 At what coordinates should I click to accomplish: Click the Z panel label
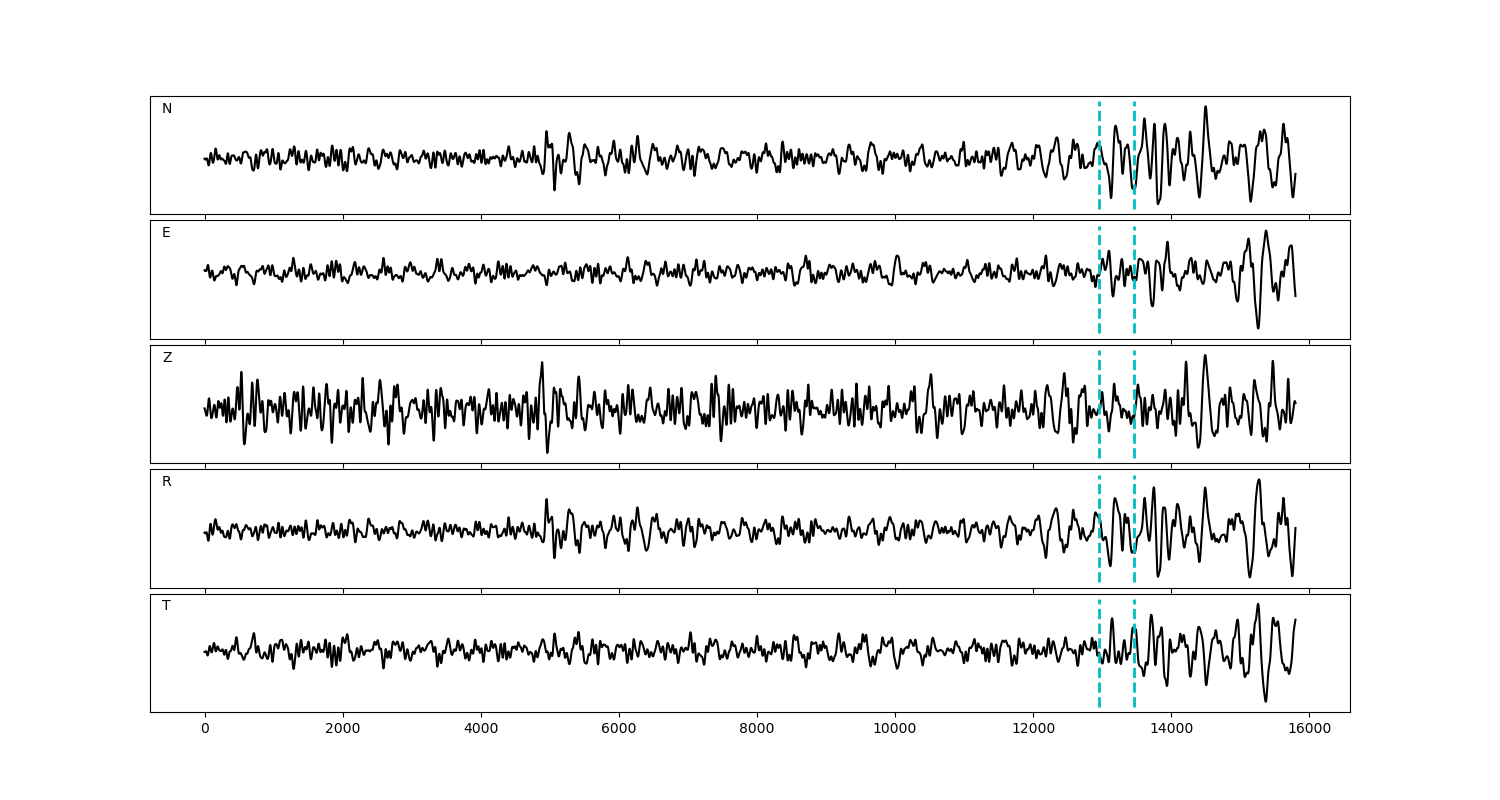coord(167,358)
